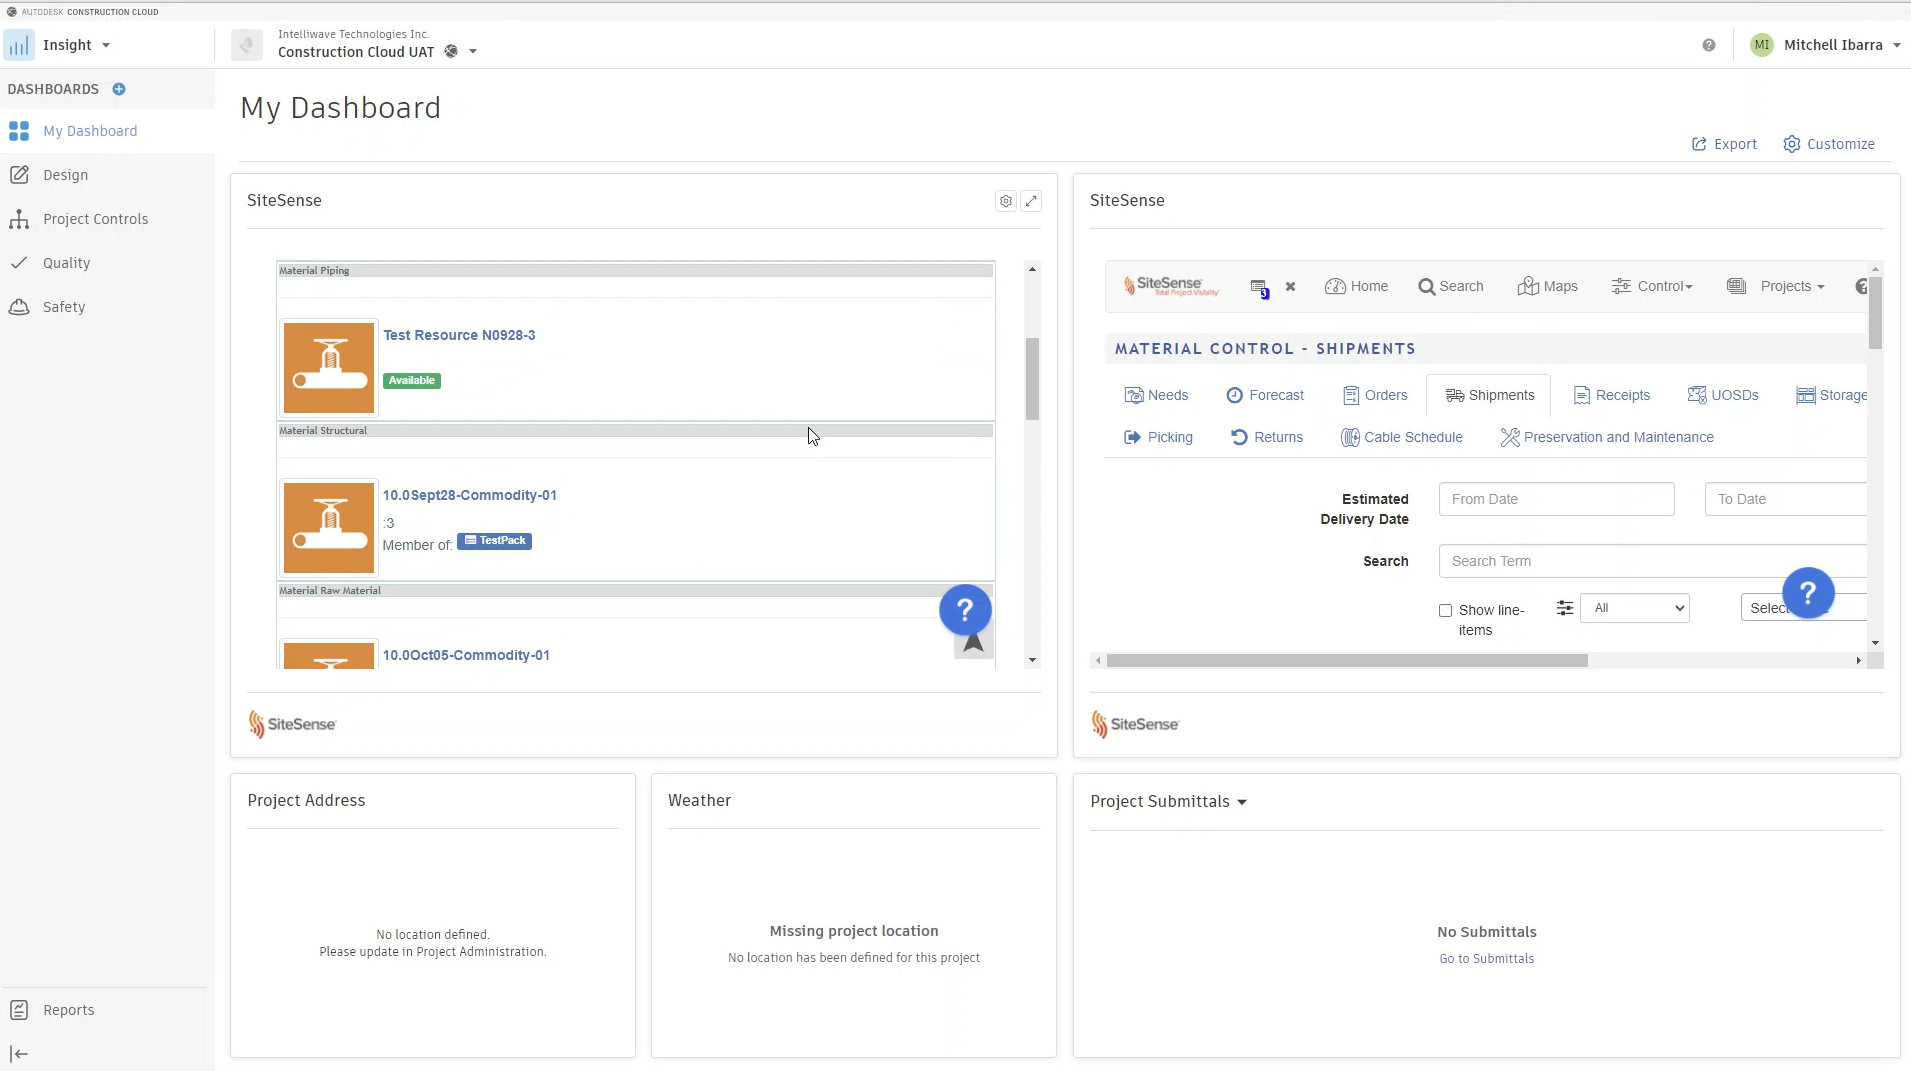Click the vertical scrollbar thumb in left SiteSense card
Screen dimensions: 1911x1071
click(1032, 379)
